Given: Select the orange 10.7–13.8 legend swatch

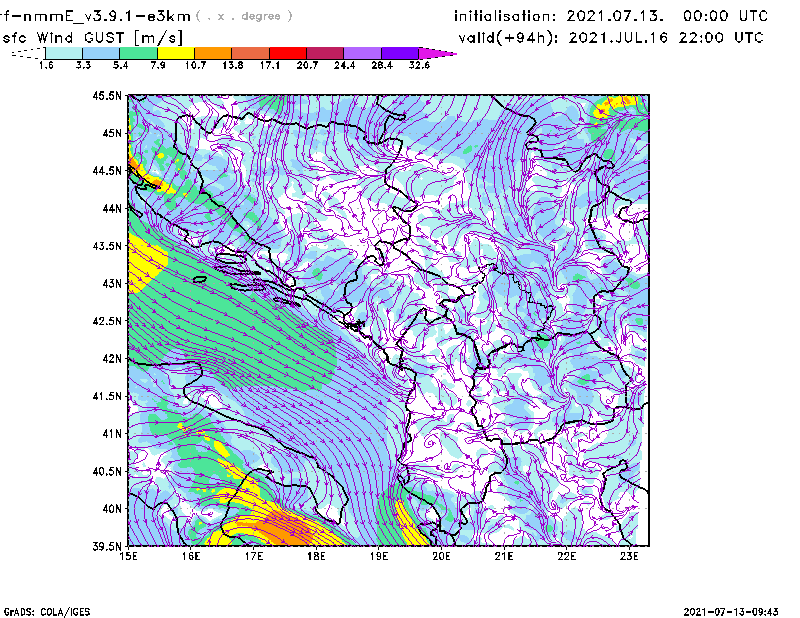Looking at the screenshot, I should point(213,53).
